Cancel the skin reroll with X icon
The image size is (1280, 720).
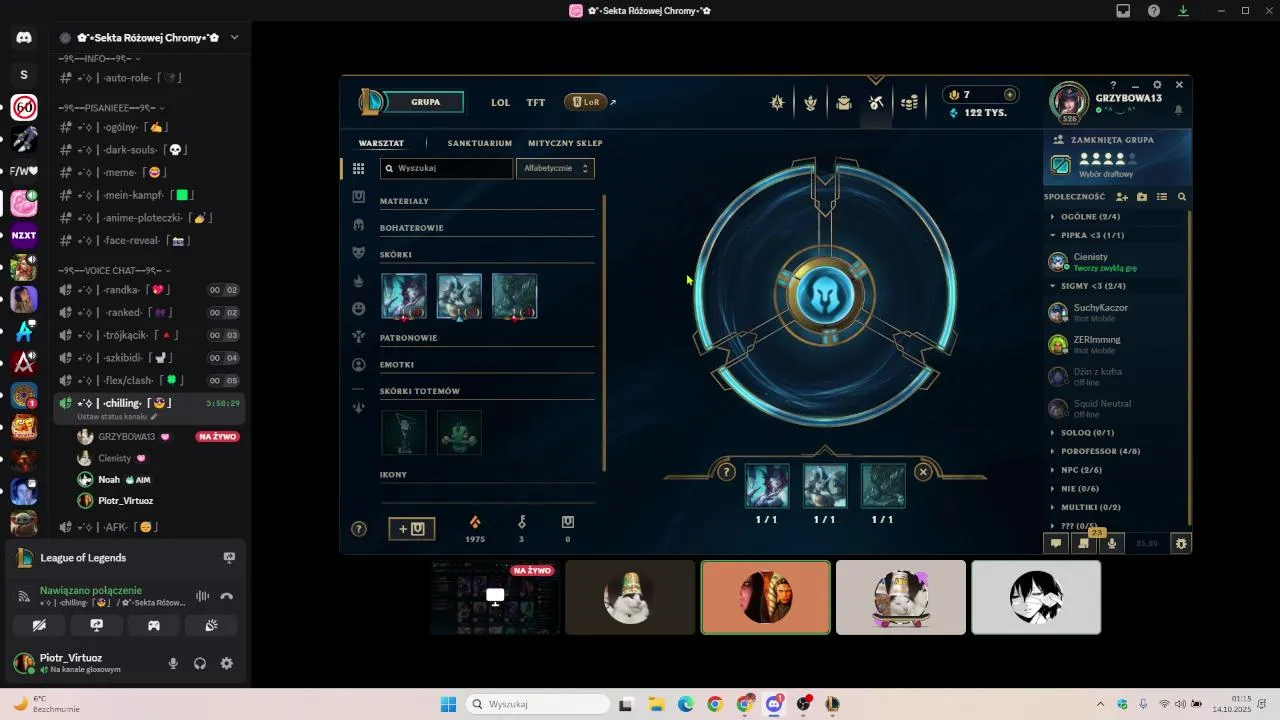coord(923,472)
